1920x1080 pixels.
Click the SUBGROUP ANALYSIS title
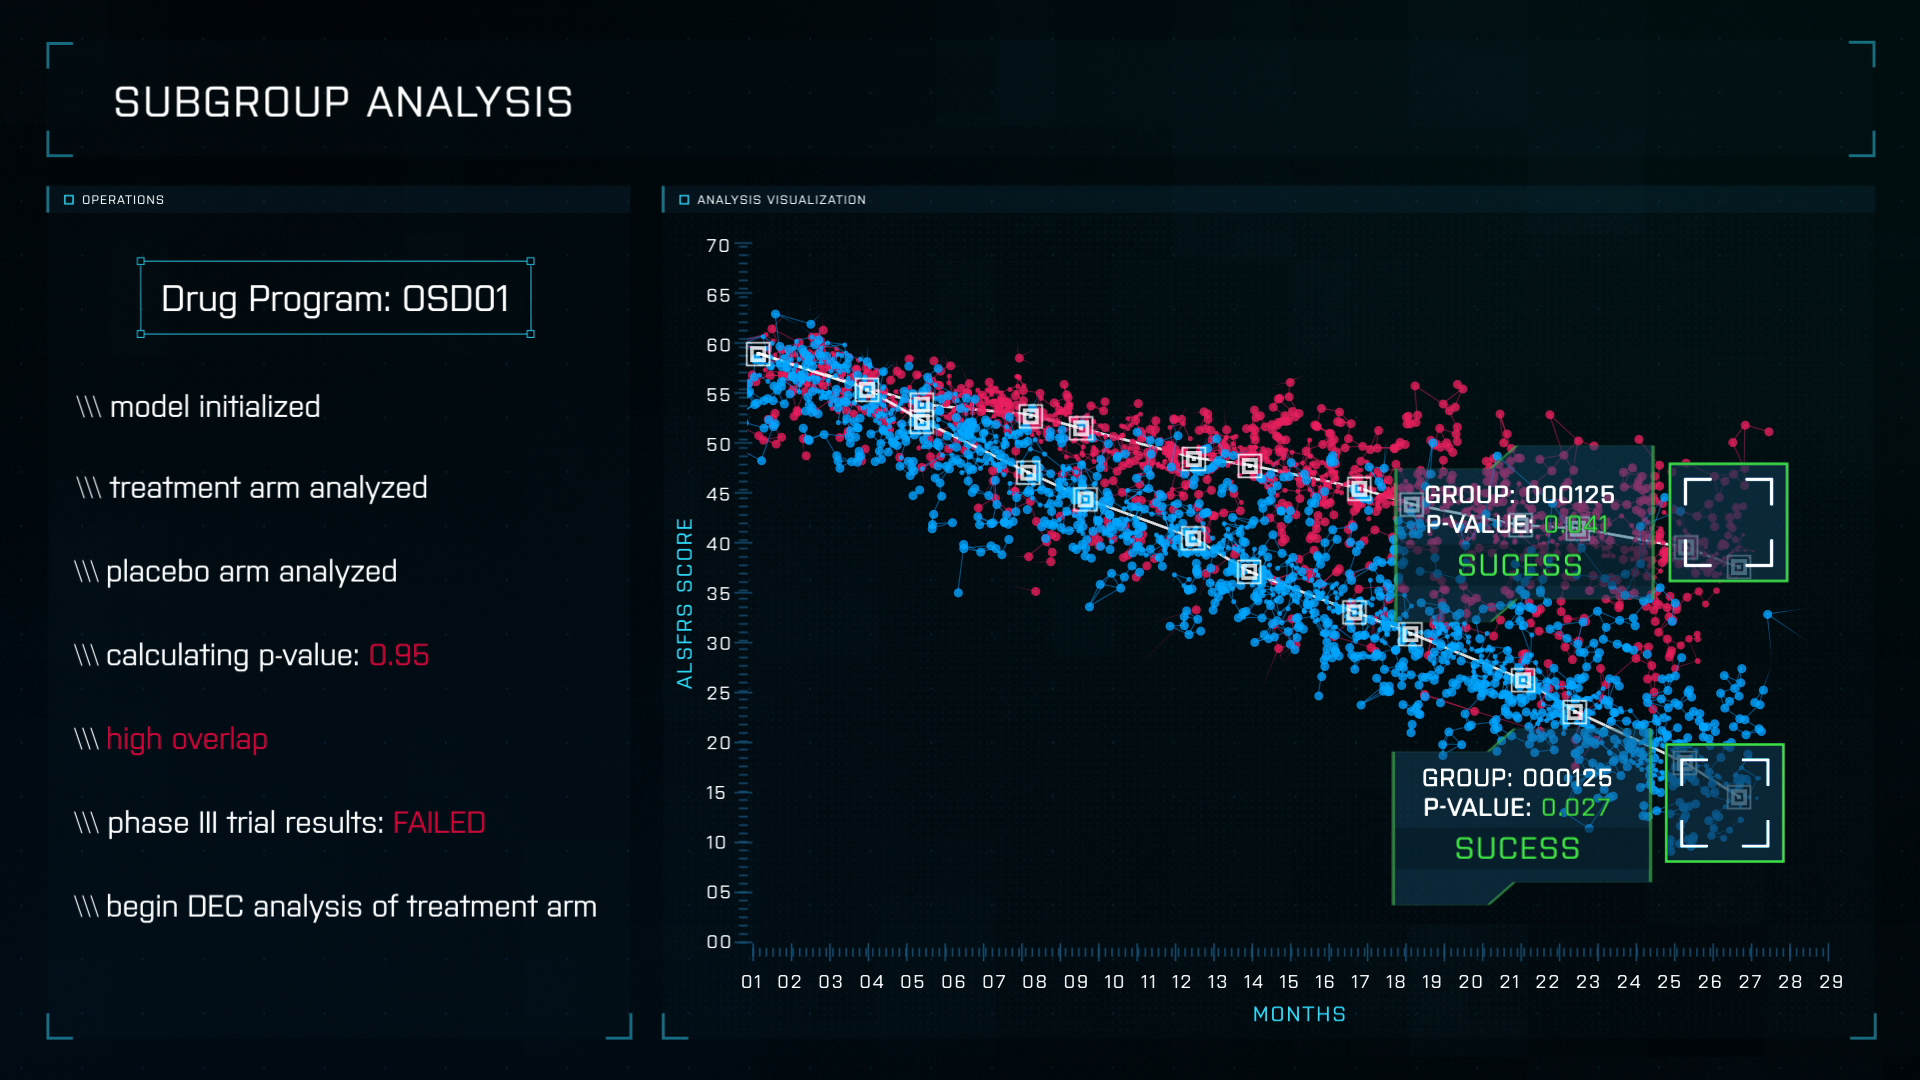(343, 102)
